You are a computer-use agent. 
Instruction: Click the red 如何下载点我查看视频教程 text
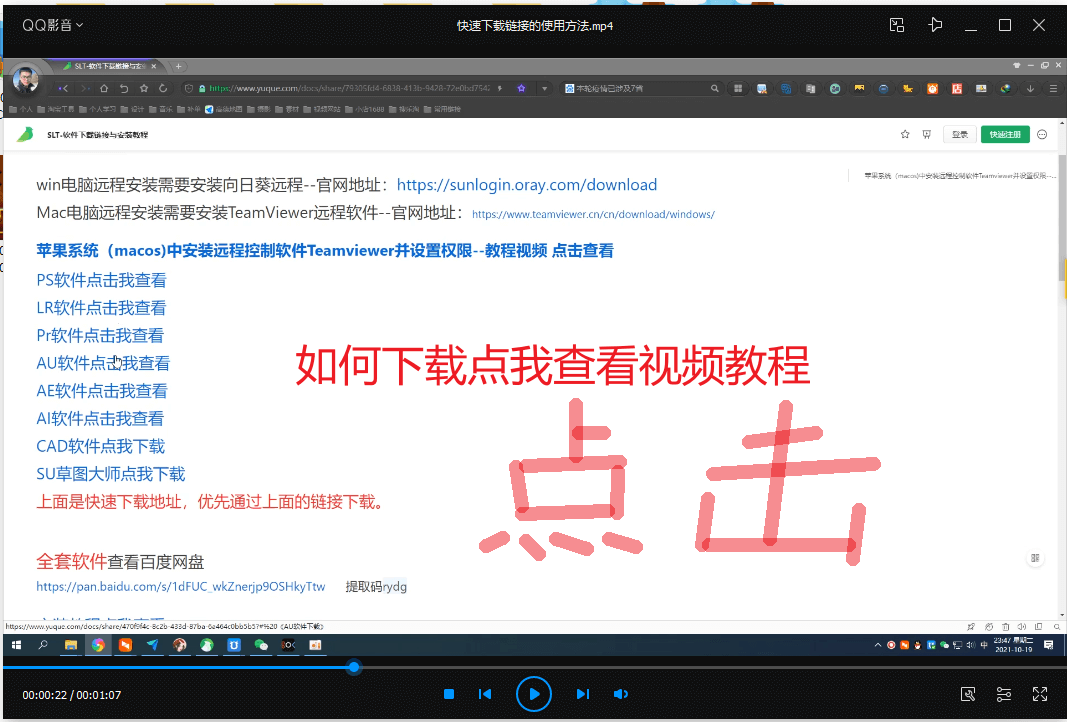tap(553, 366)
